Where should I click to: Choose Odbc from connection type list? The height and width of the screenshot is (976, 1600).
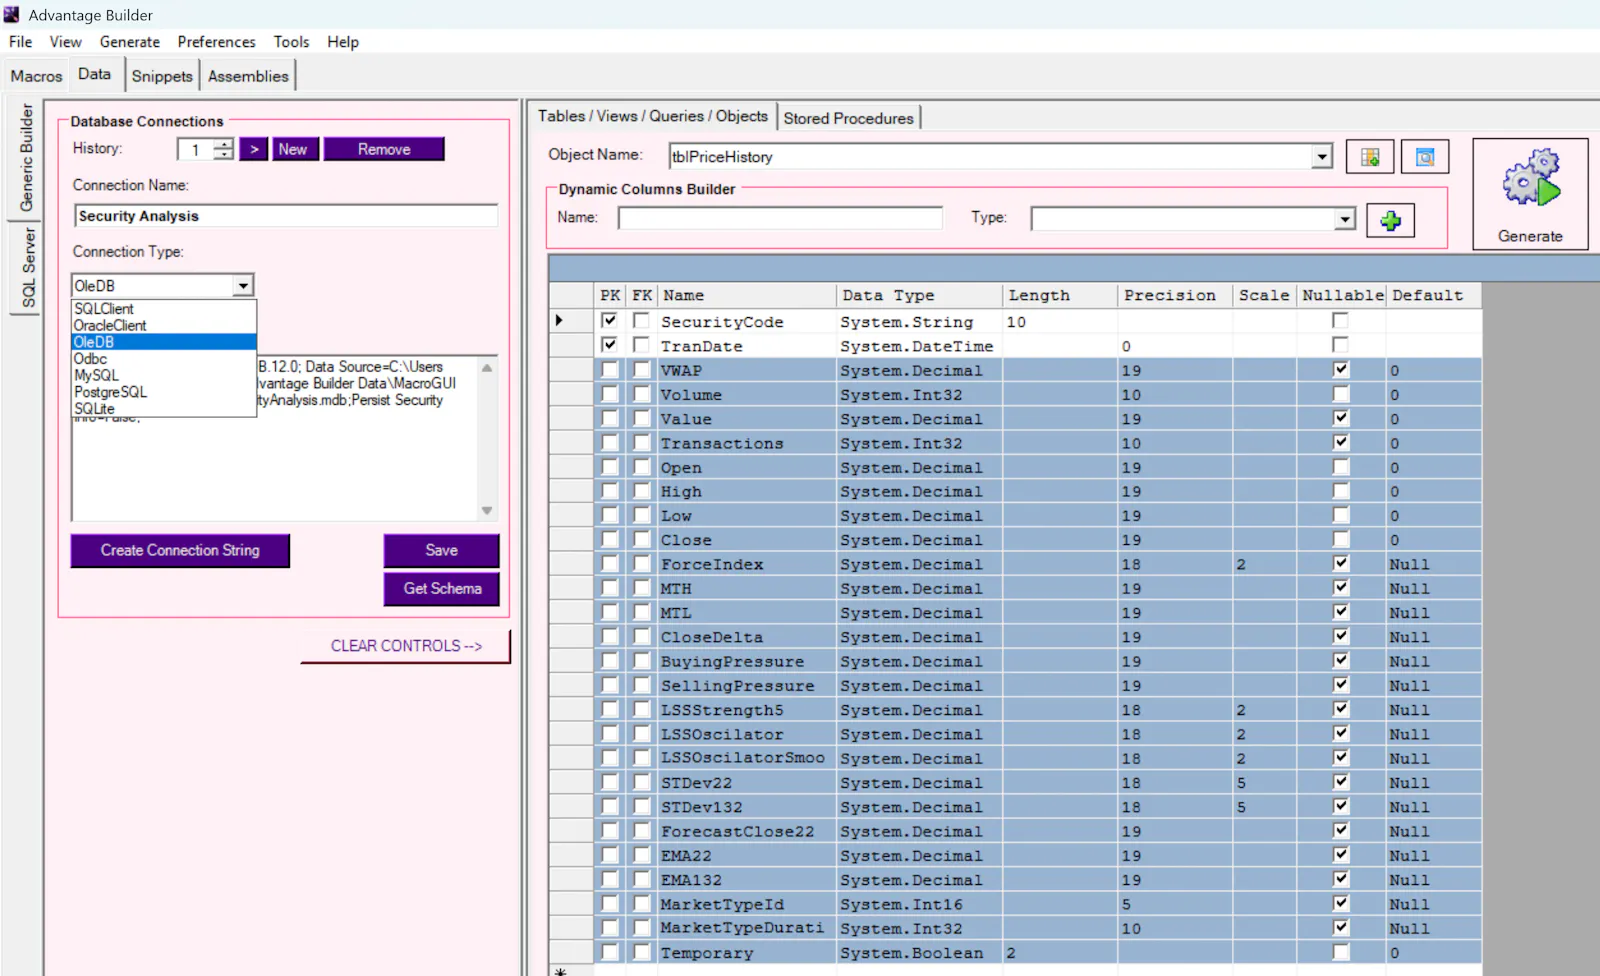click(164, 358)
